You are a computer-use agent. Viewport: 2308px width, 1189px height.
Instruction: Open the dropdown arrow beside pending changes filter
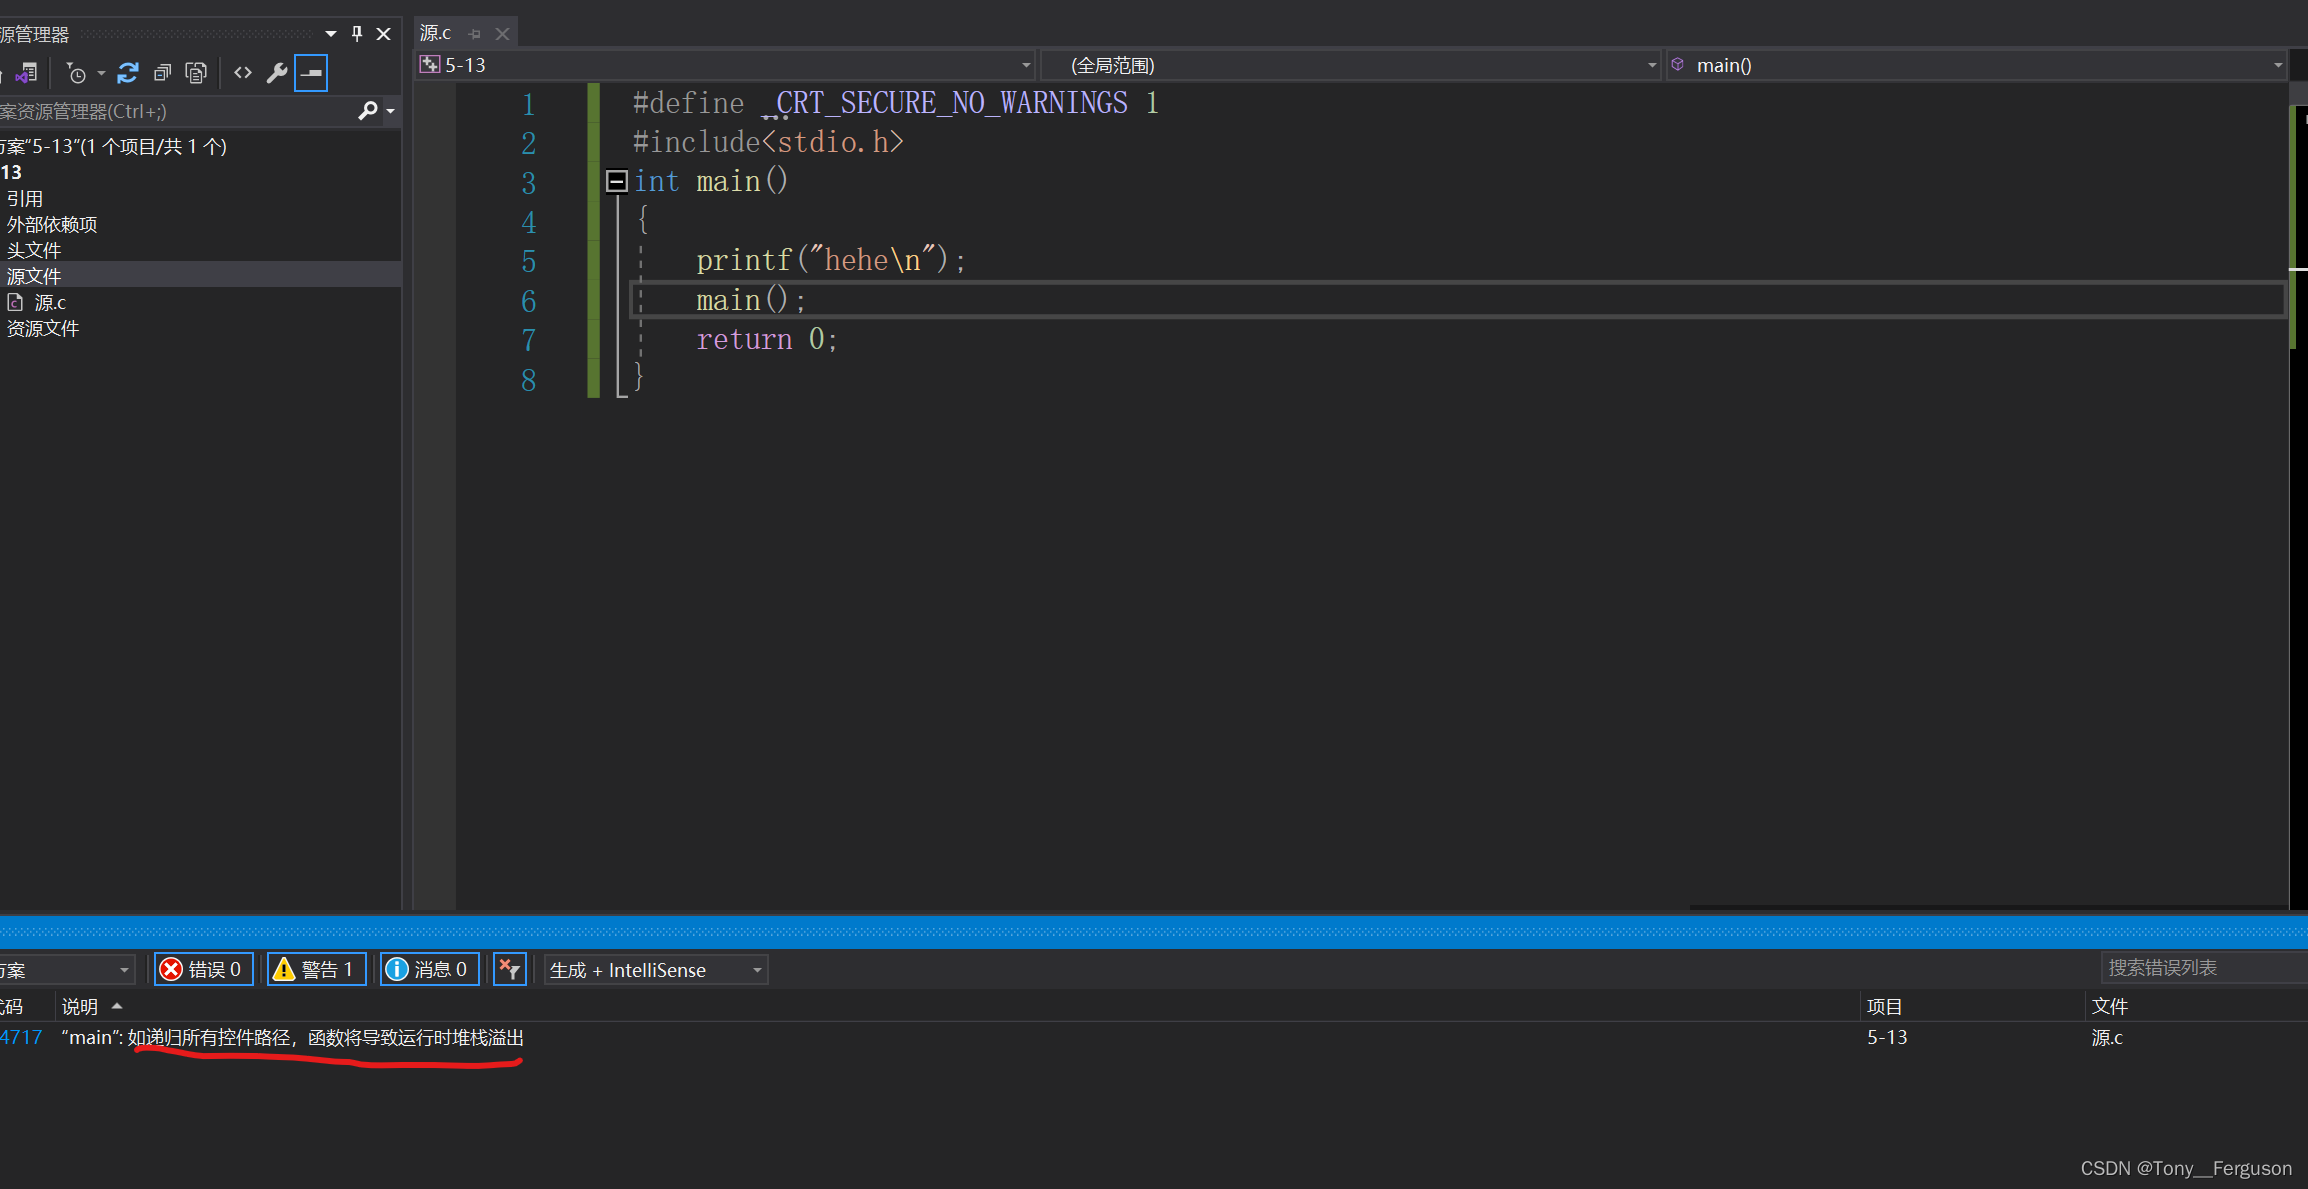click(x=101, y=73)
